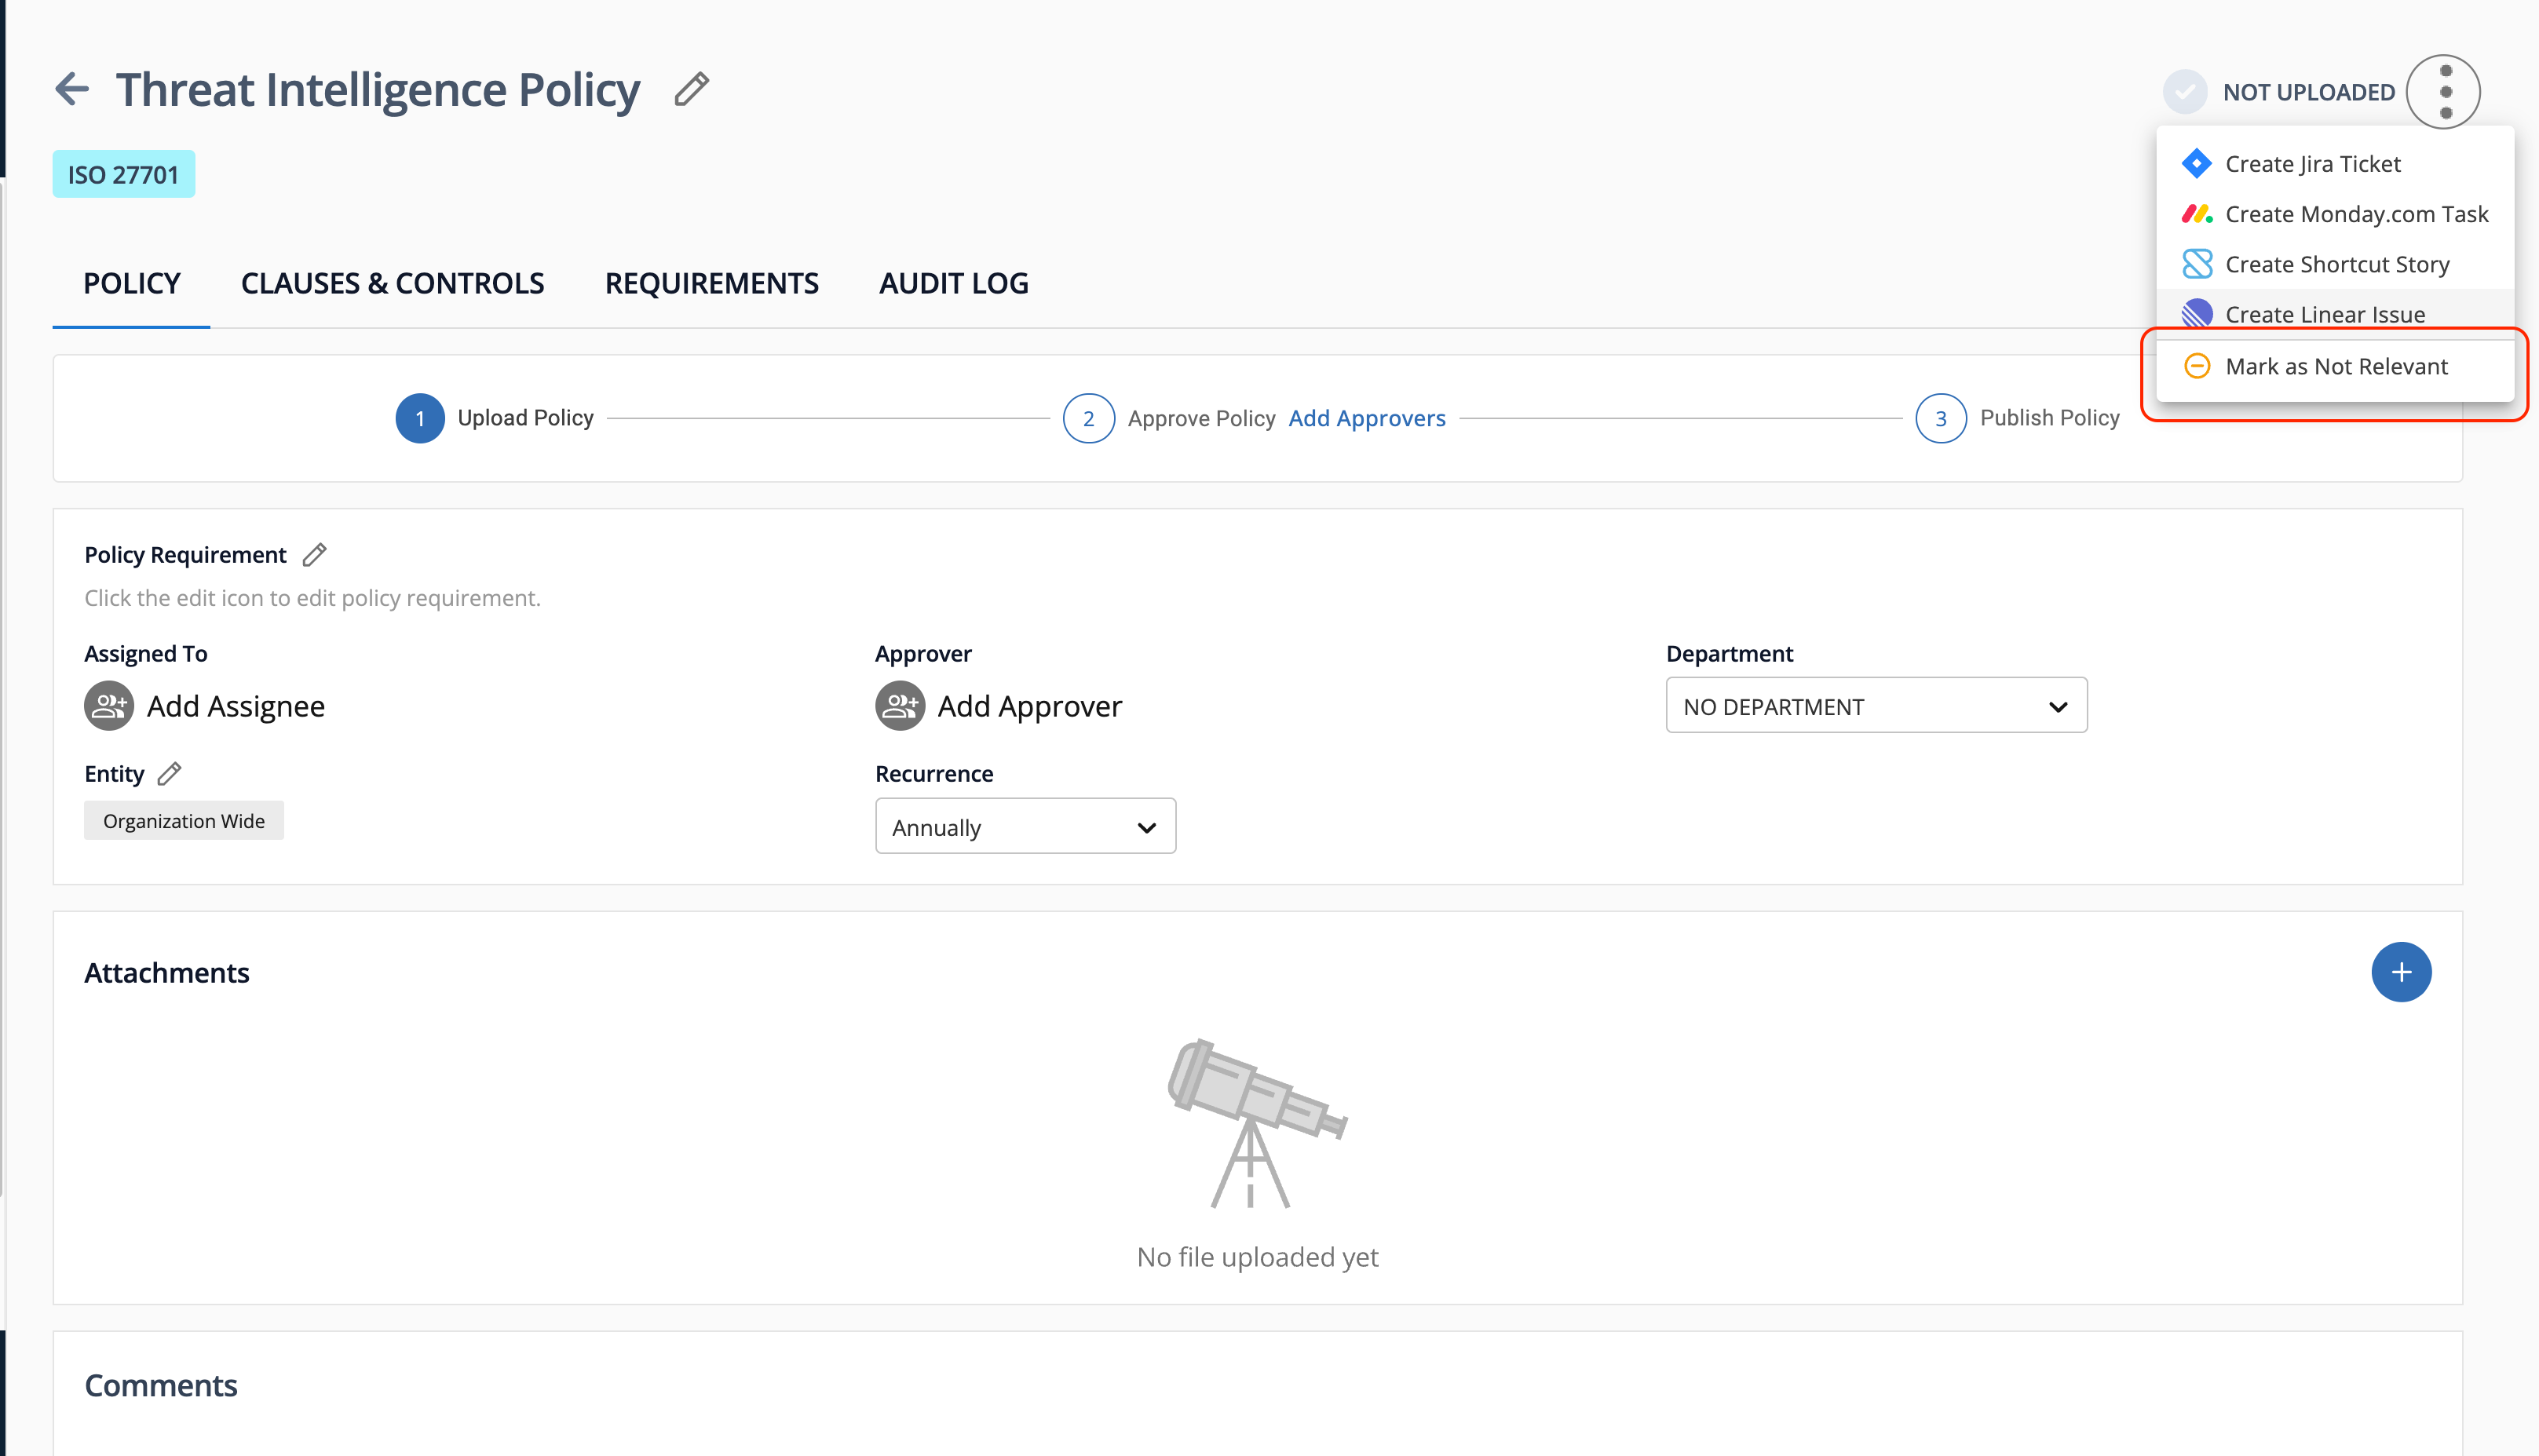Click the Policy Requirement heading
2539x1456 pixels.
pos(185,555)
